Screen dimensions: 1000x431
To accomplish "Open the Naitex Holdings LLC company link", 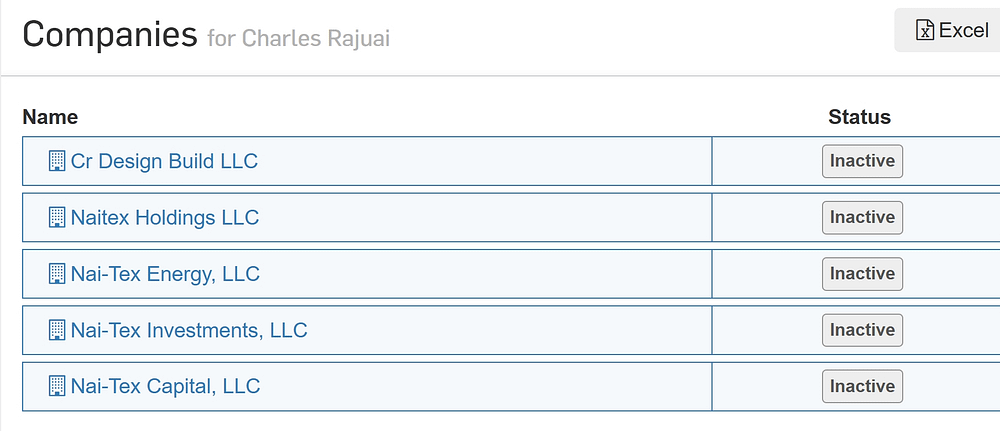I will click(x=165, y=217).
